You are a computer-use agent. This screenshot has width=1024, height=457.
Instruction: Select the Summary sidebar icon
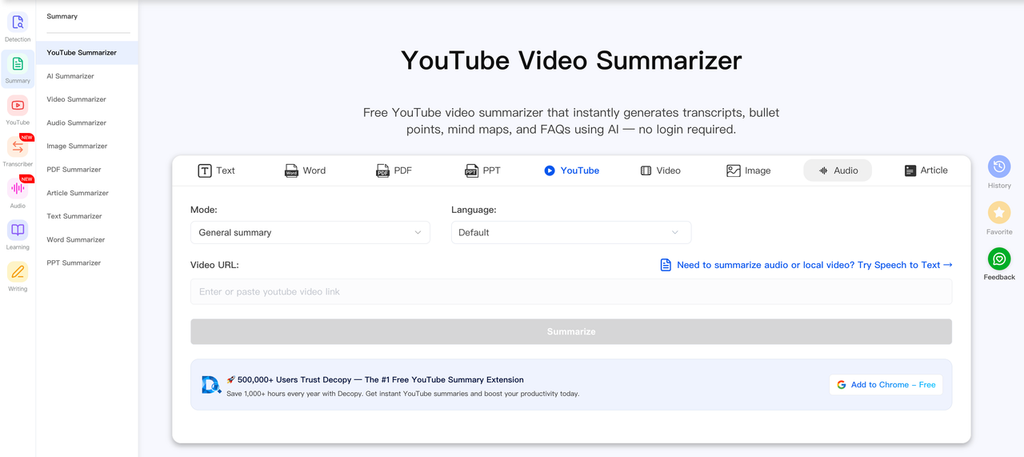18,64
